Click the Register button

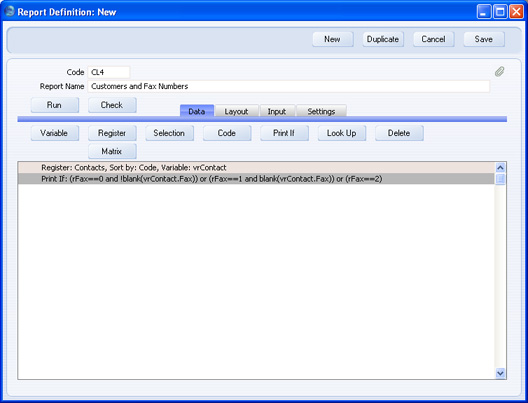click(x=112, y=133)
